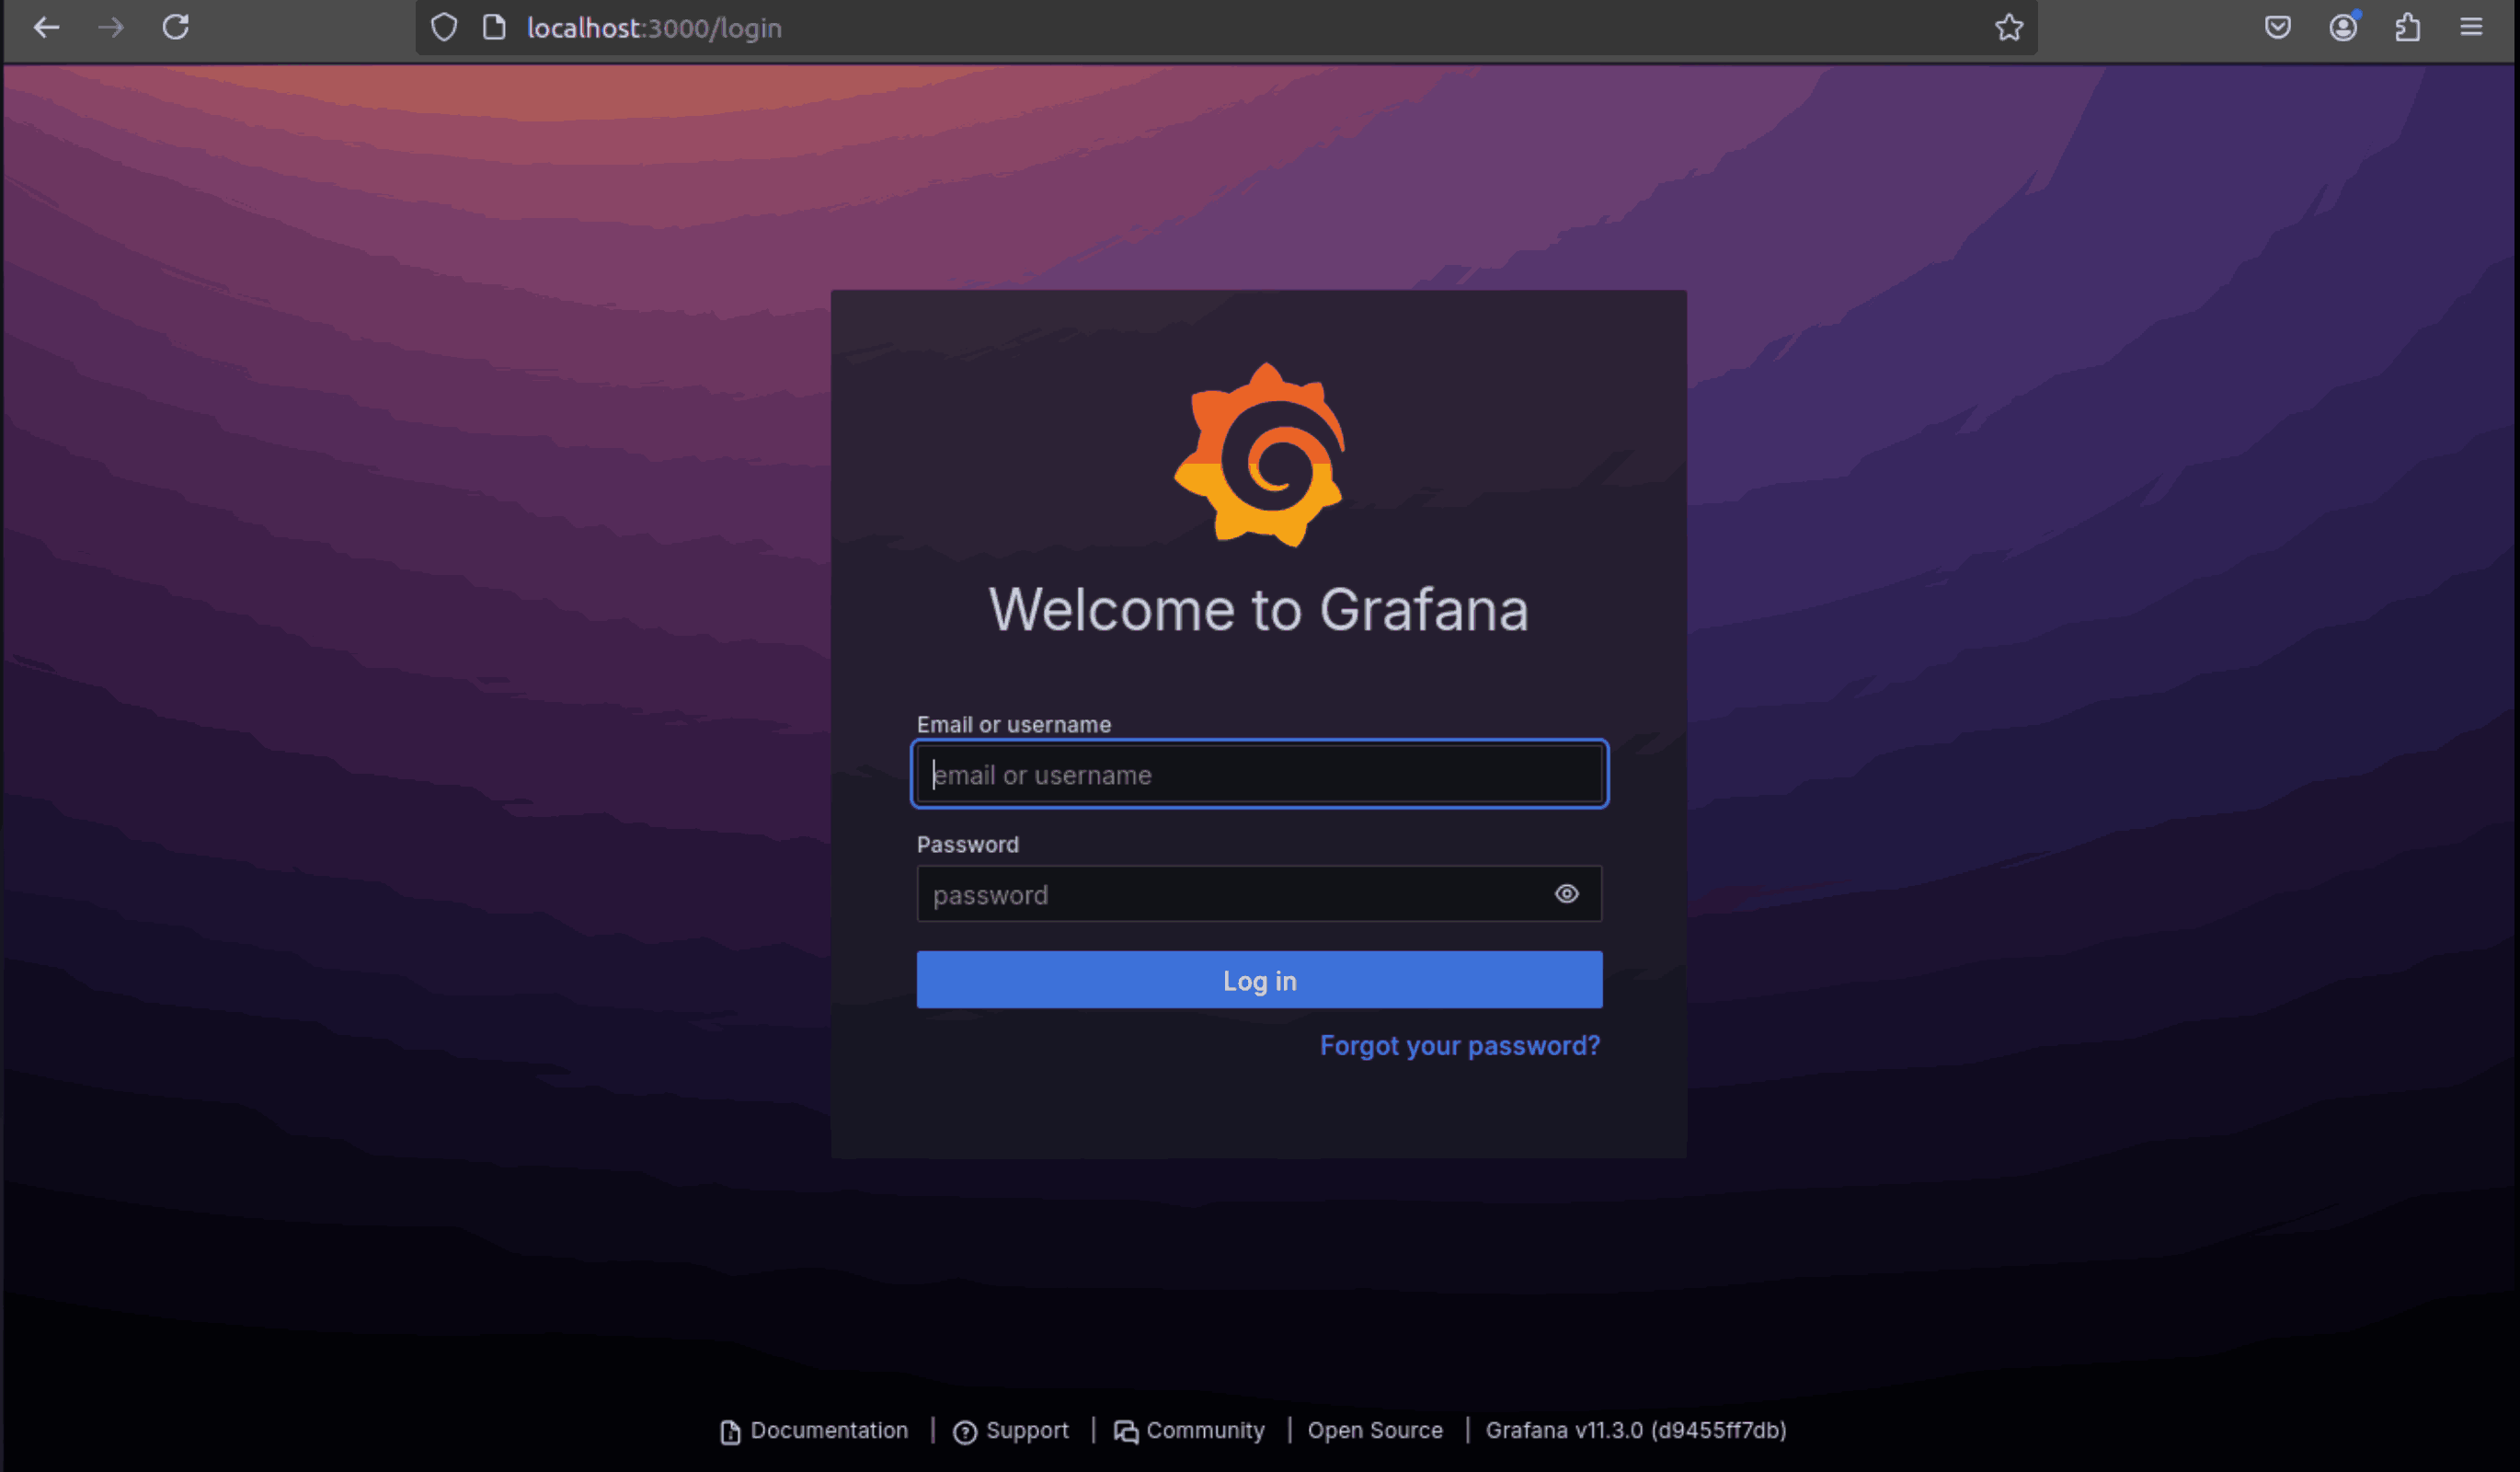The image size is (2520, 1472).
Task: Click into the Password field
Action: [1230, 894]
